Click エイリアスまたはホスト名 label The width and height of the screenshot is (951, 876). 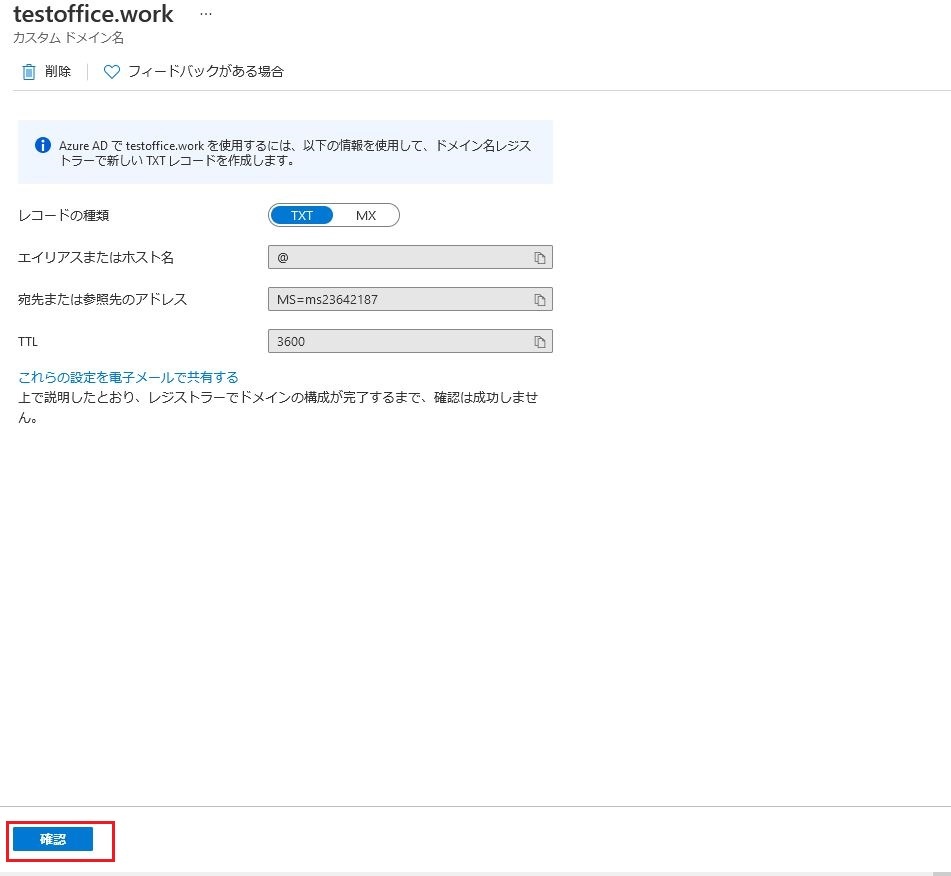pos(96,257)
